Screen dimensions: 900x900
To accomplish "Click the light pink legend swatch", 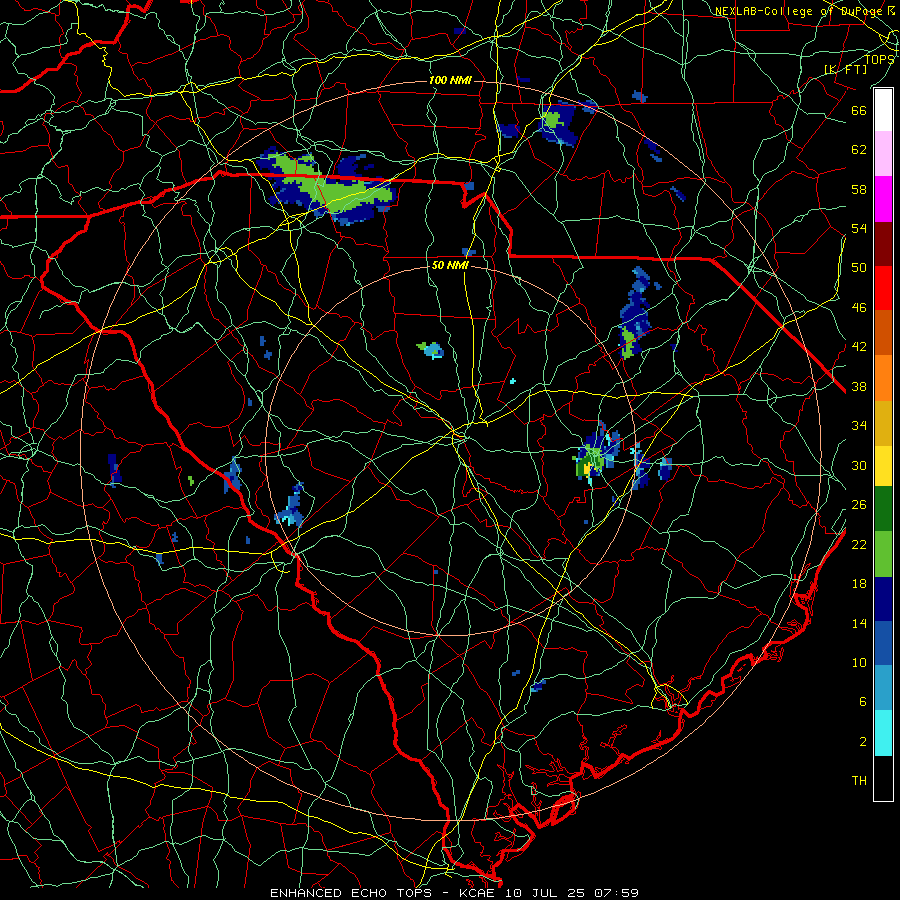I will (x=883, y=154).
